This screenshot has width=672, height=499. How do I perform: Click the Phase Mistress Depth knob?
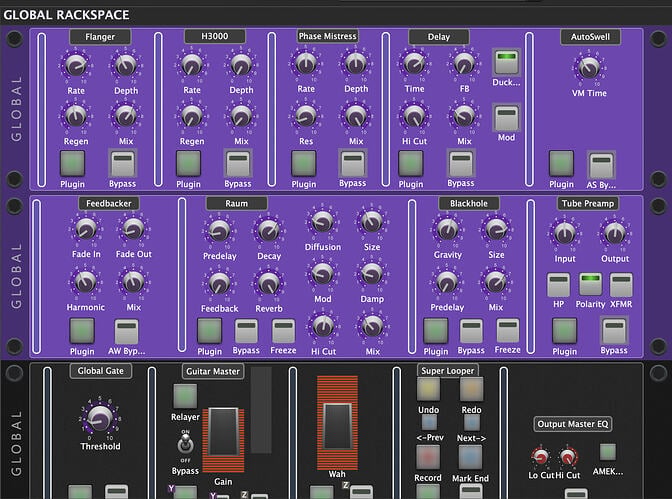pyautogui.click(x=356, y=64)
